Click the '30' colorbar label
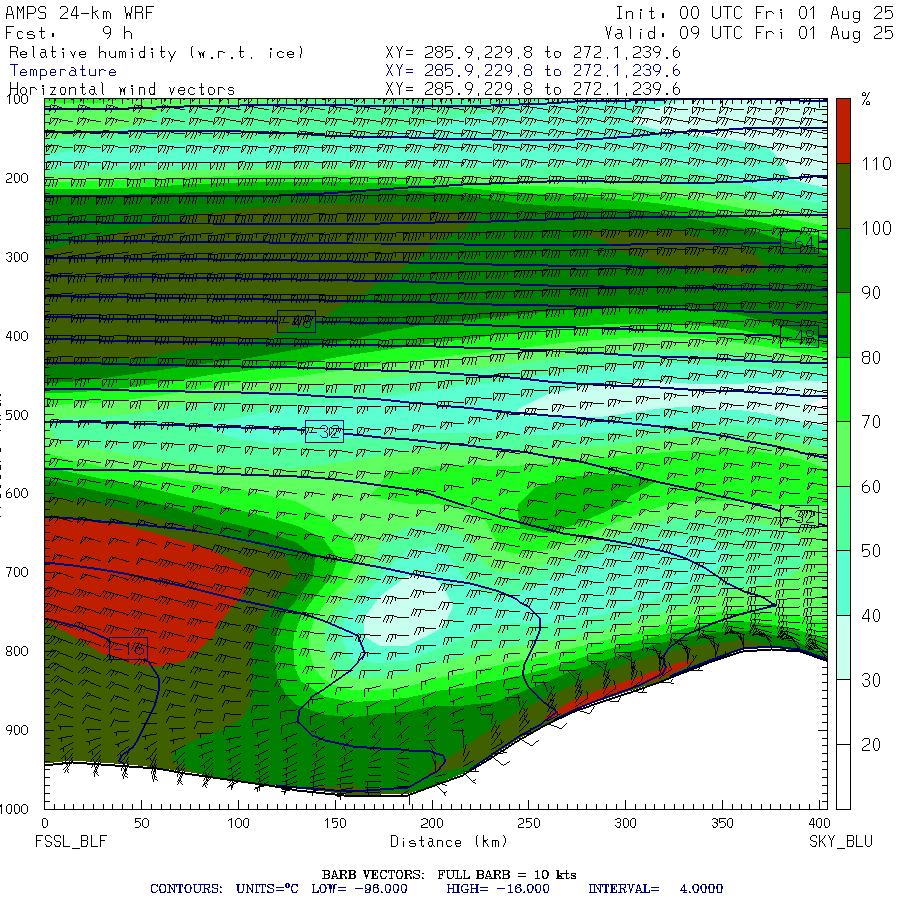The height and width of the screenshot is (900, 900). [871, 681]
